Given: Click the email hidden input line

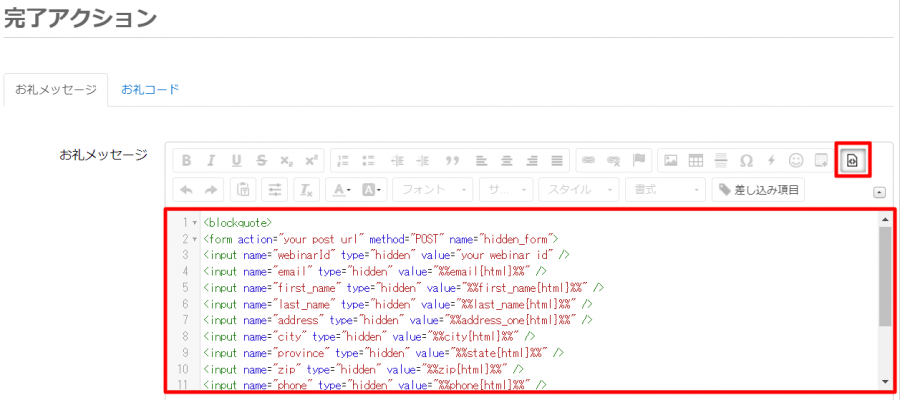Looking at the screenshot, I should (375, 270).
